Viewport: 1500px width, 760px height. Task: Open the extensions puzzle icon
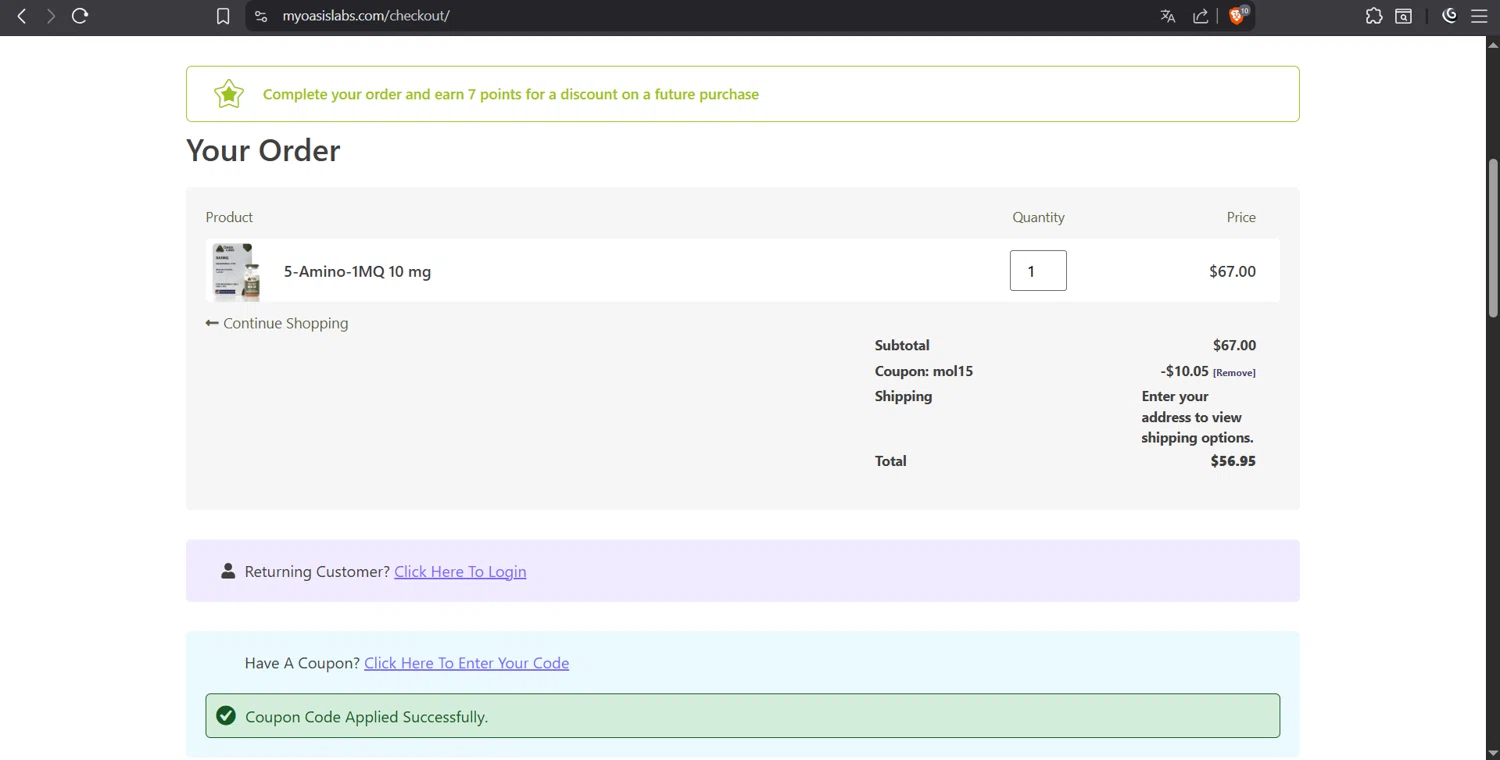click(x=1374, y=16)
